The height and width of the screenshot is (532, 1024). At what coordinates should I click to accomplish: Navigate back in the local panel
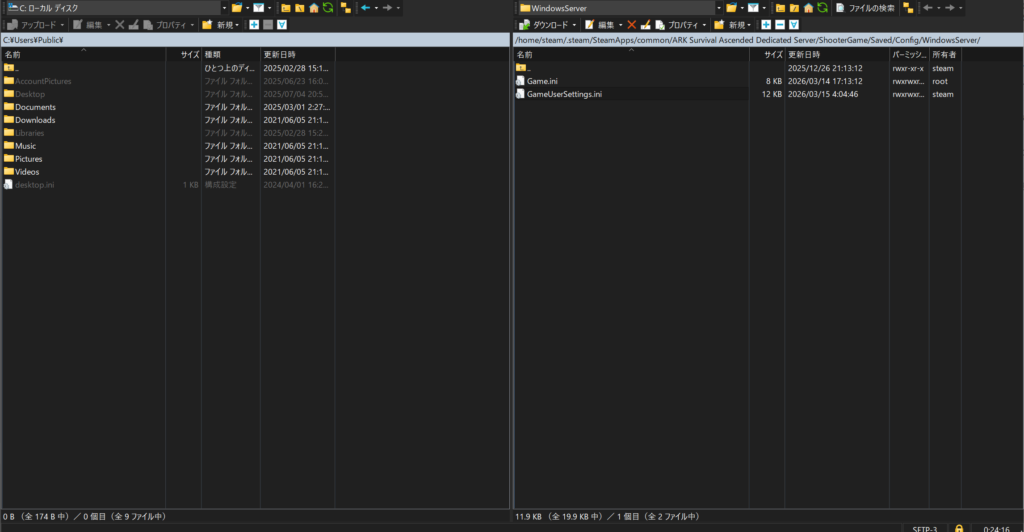click(366, 8)
